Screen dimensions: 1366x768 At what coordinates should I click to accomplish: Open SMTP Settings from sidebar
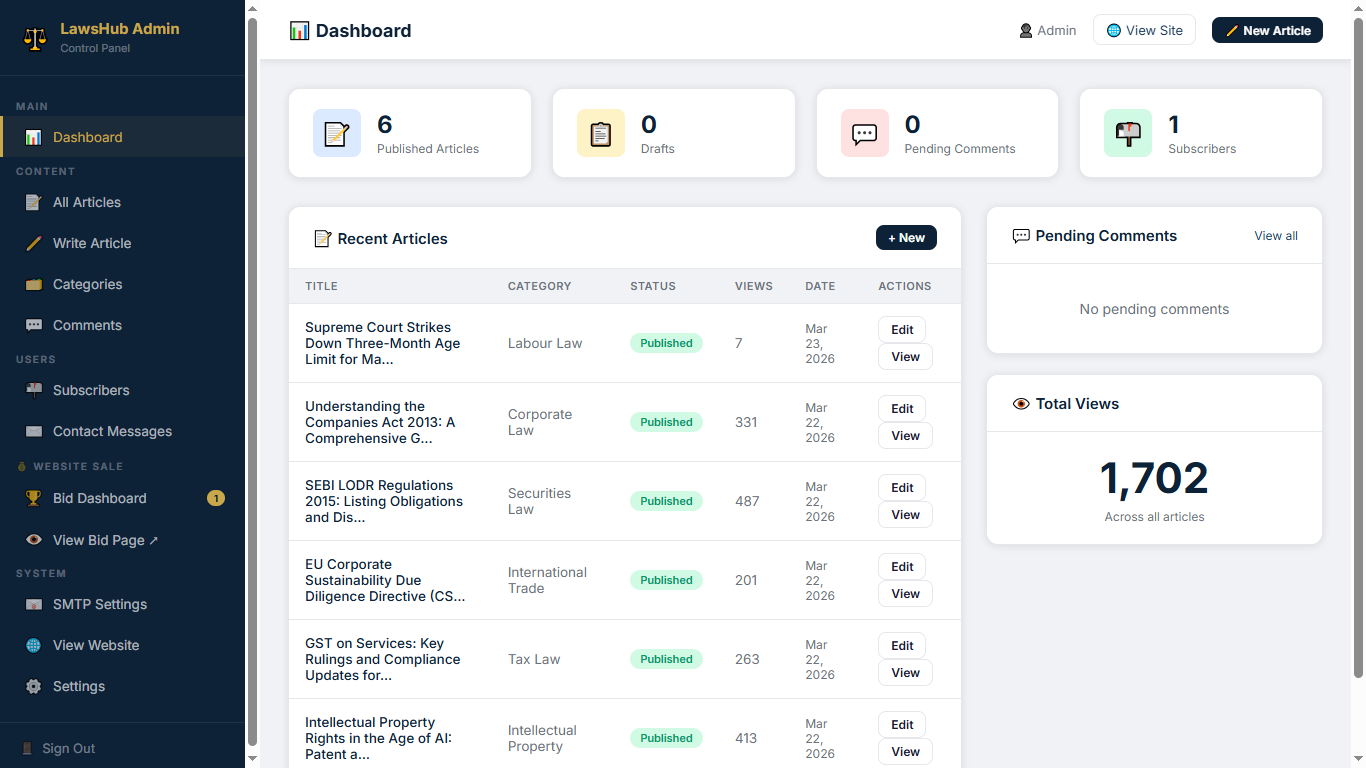pos(99,605)
